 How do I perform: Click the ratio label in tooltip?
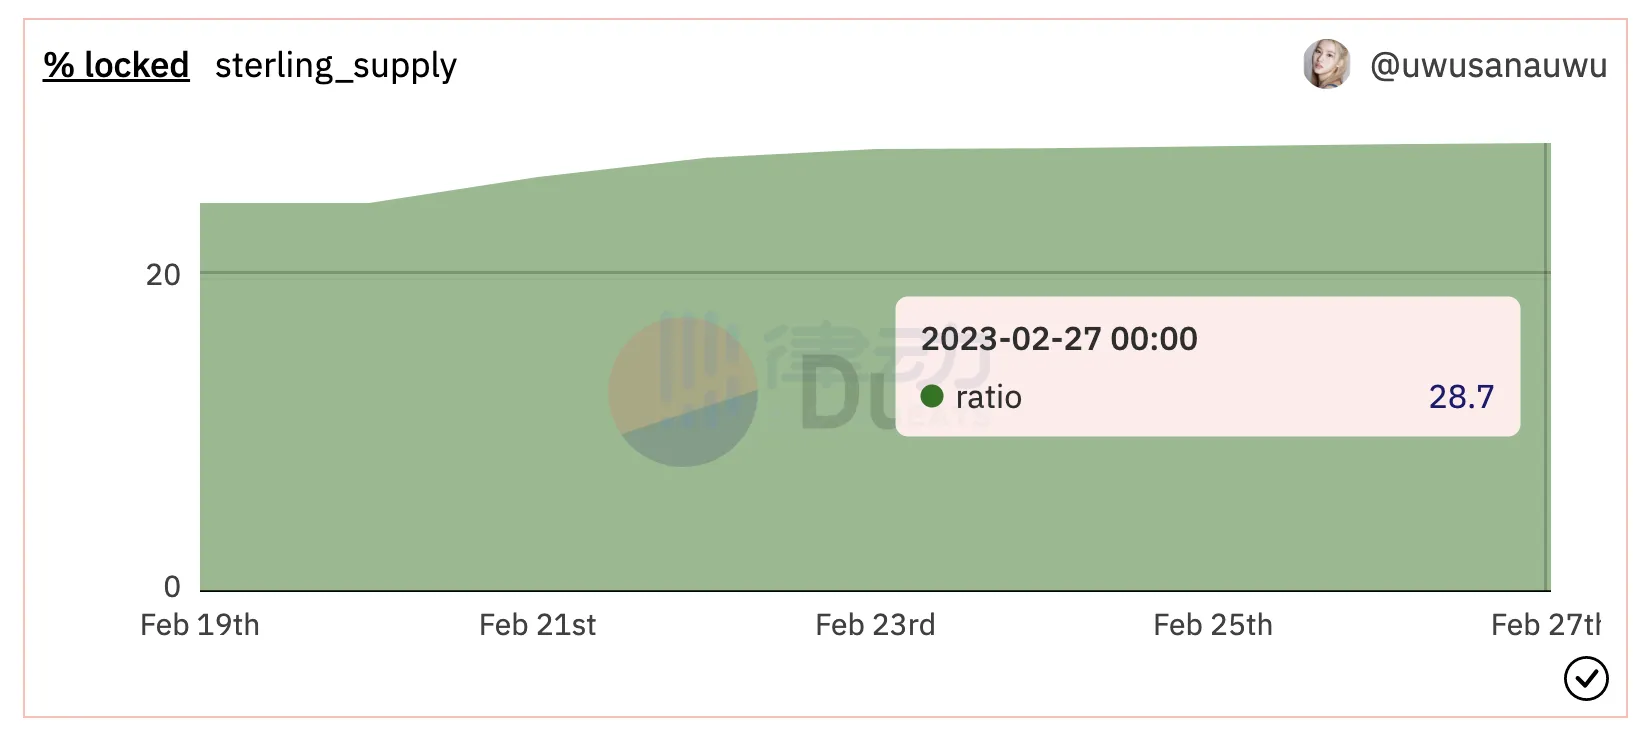[989, 398]
